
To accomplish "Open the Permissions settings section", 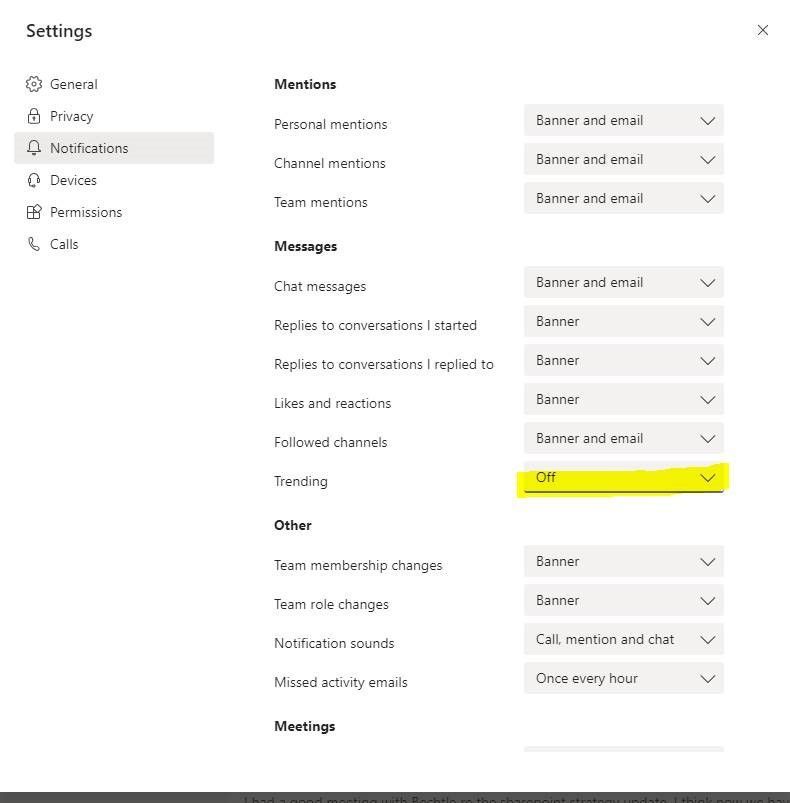I will [x=114, y=212].
